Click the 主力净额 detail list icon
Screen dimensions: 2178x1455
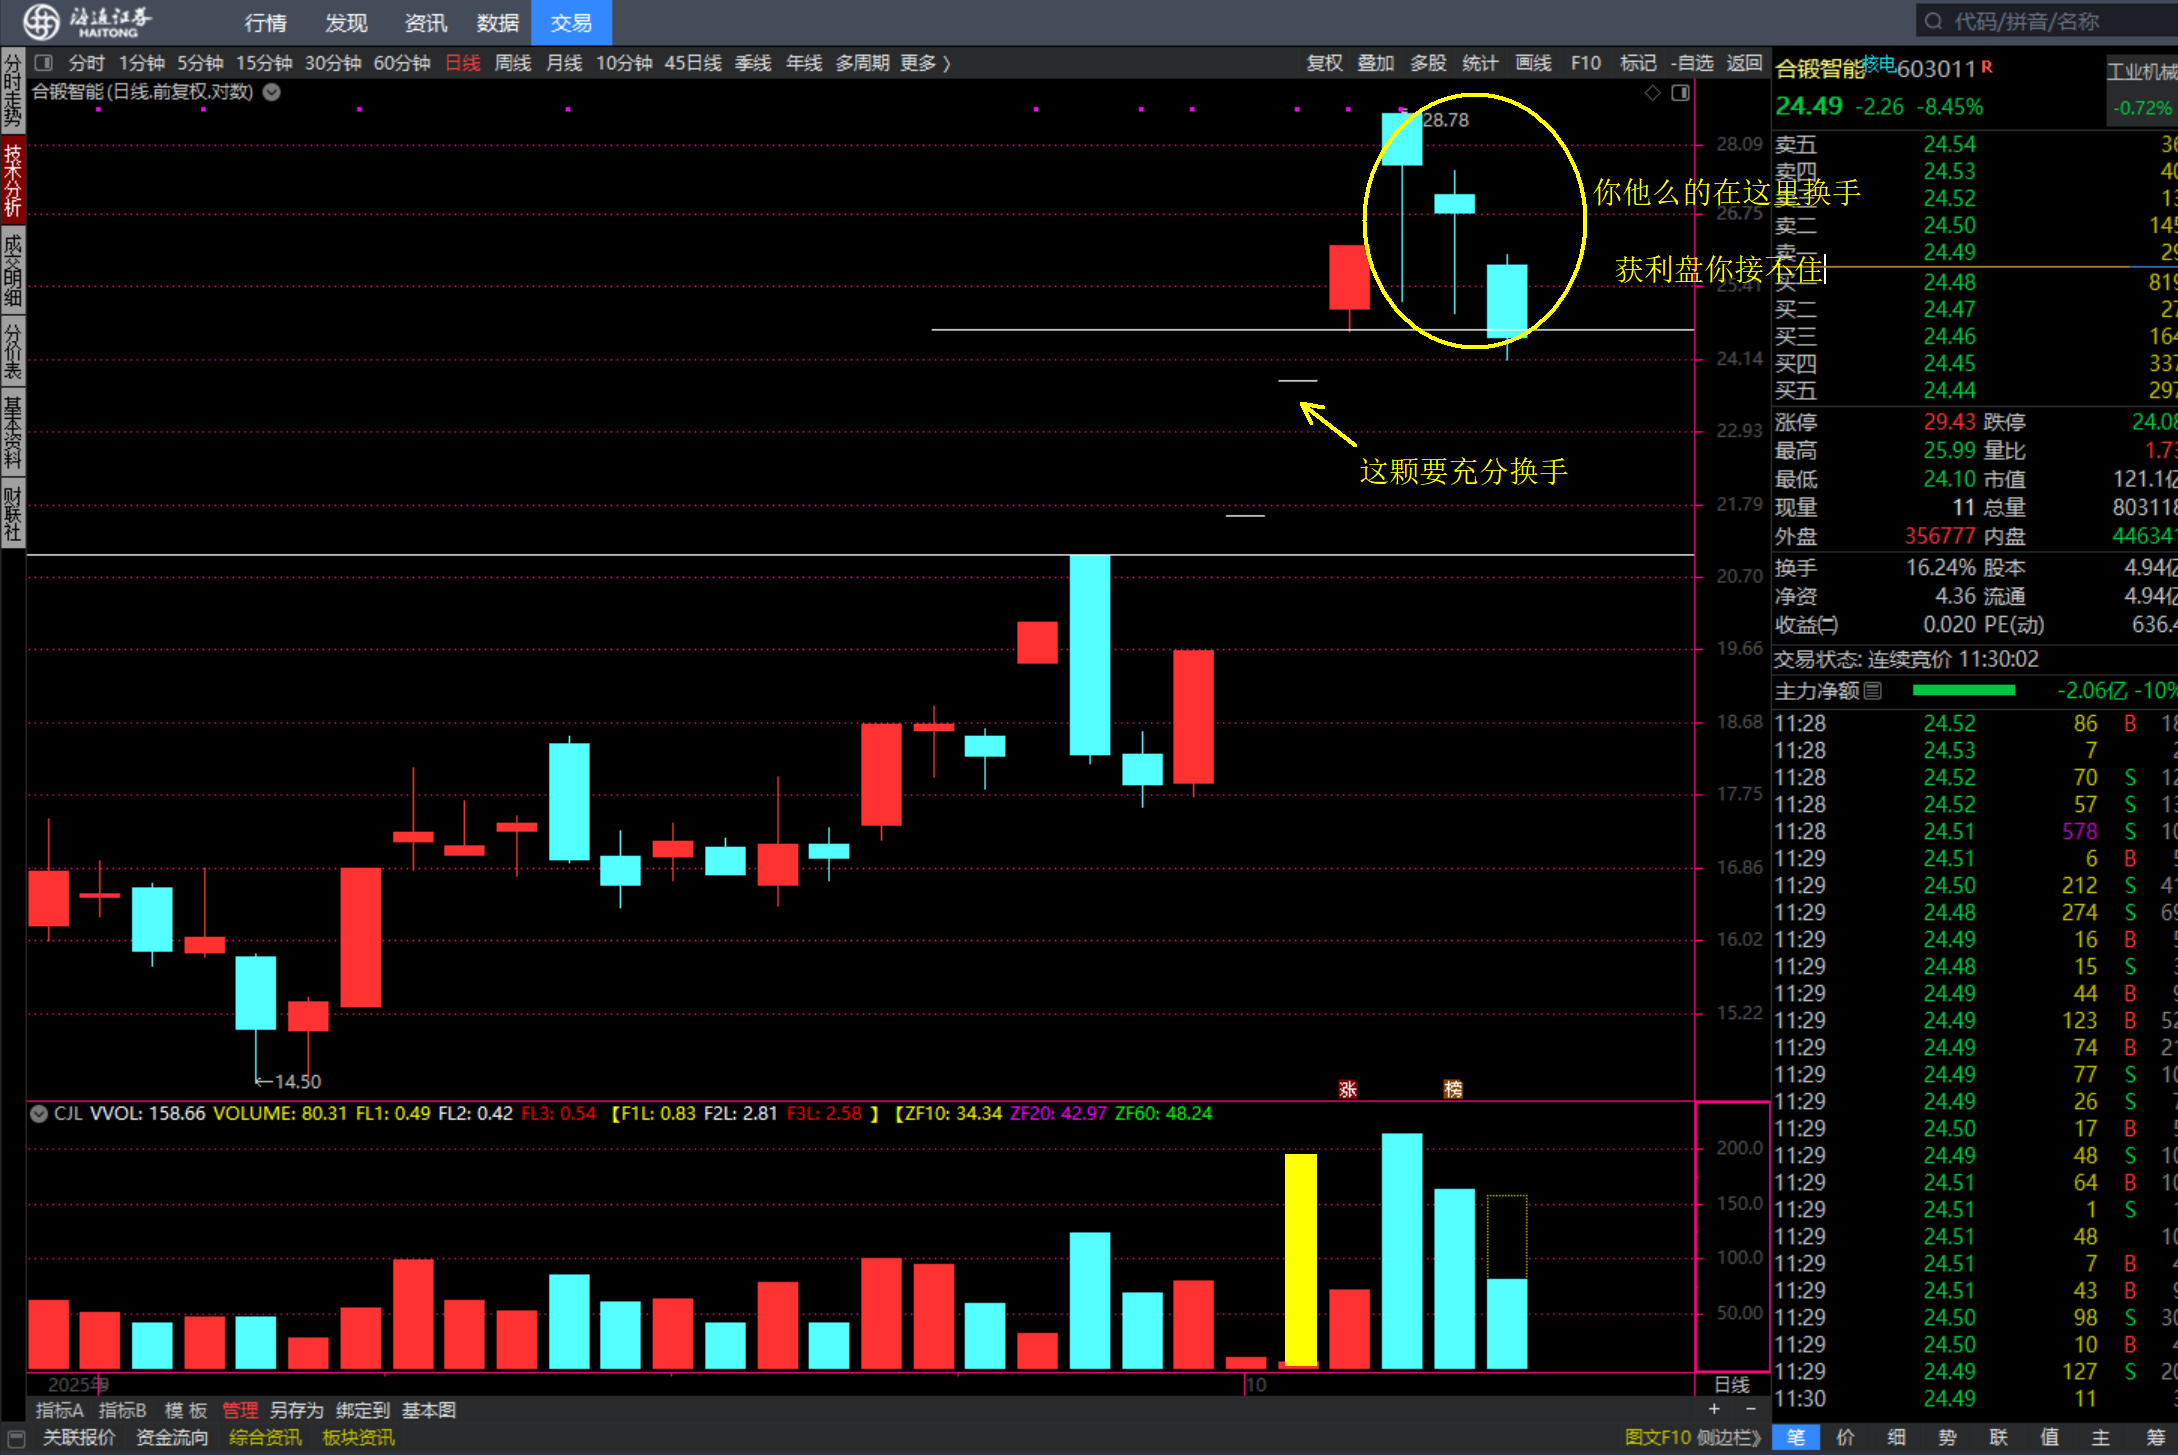point(1873,691)
